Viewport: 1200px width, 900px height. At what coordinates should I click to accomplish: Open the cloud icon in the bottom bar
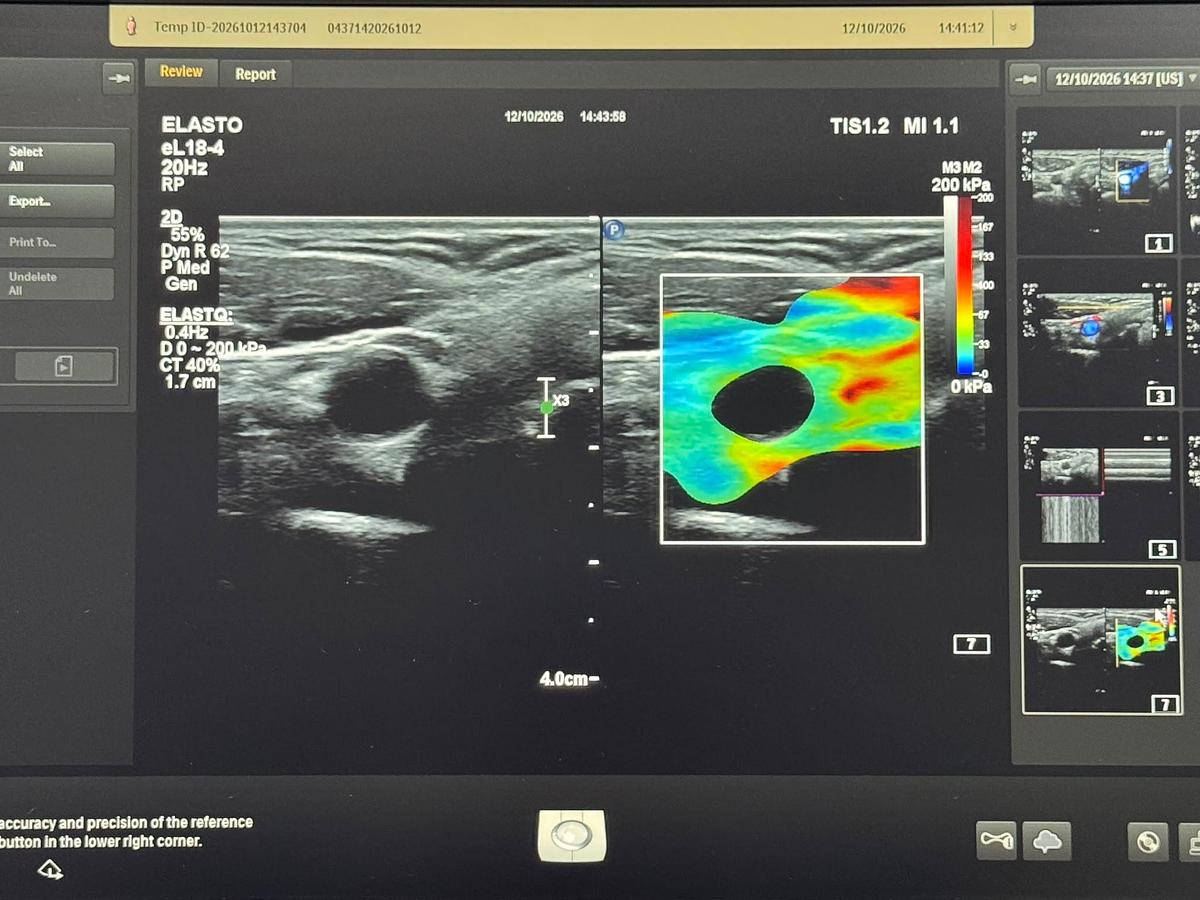pos(1047,842)
